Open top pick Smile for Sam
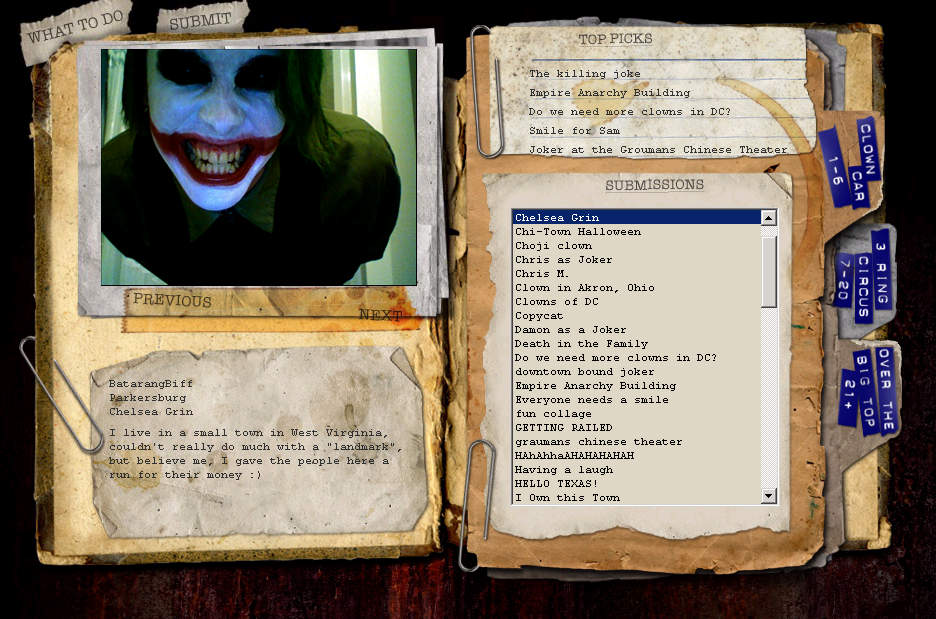Image resolution: width=936 pixels, height=619 pixels. 574,130
